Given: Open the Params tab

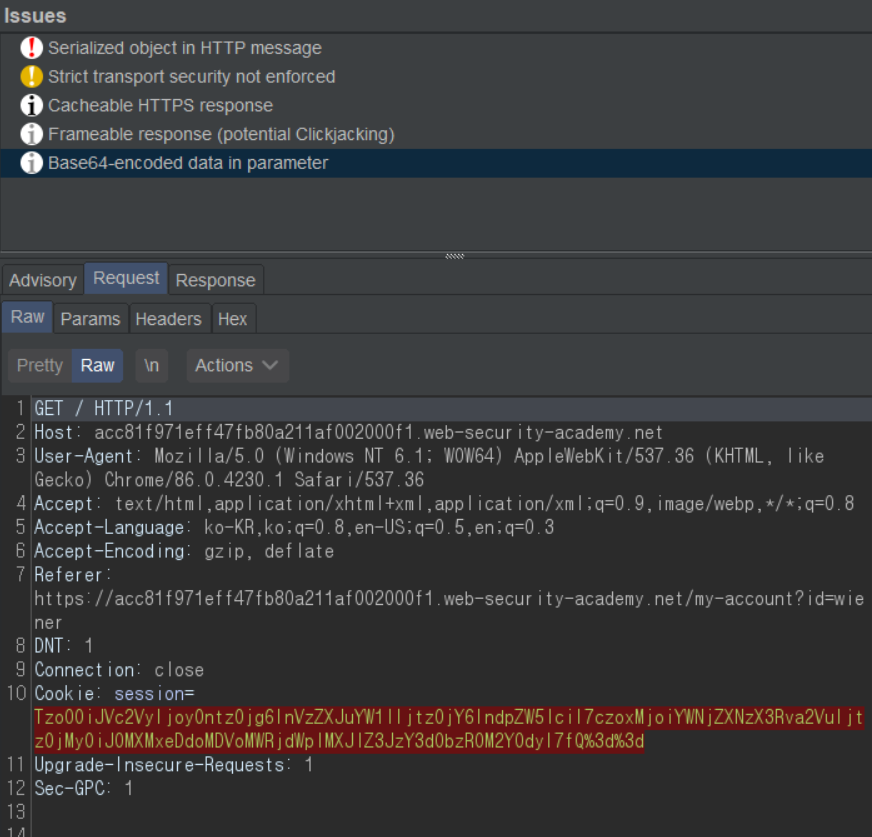Looking at the screenshot, I should [x=90, y=319].
